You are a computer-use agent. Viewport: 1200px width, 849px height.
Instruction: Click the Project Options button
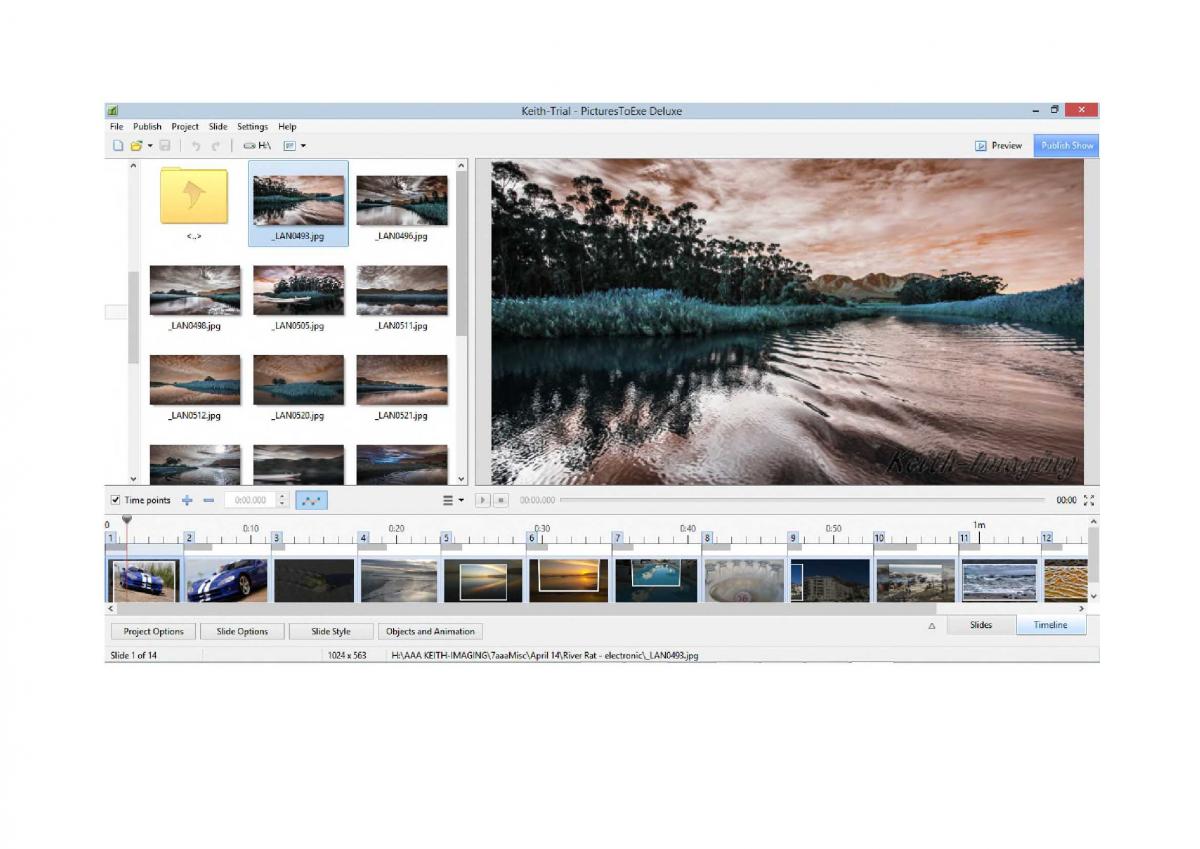(153, 632)
